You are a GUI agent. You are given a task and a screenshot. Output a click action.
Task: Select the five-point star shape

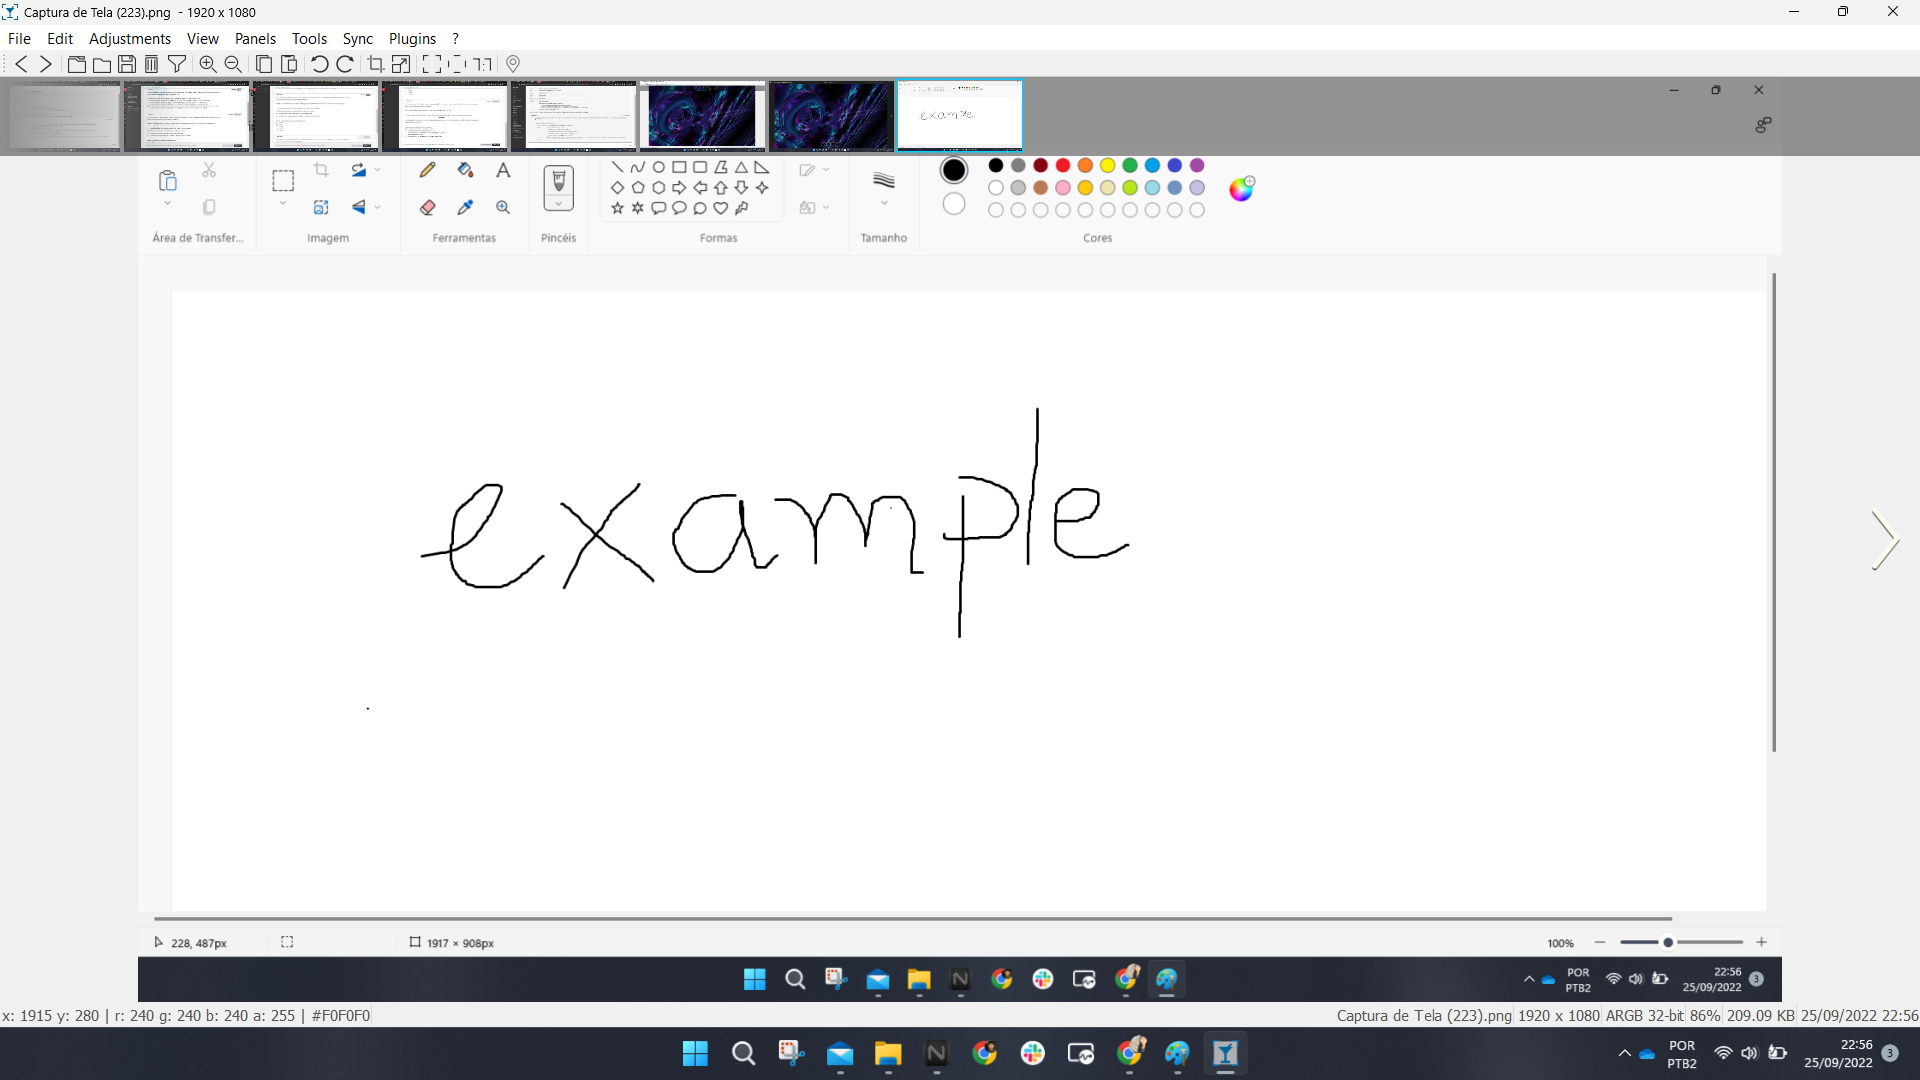[x=617, y=208]
